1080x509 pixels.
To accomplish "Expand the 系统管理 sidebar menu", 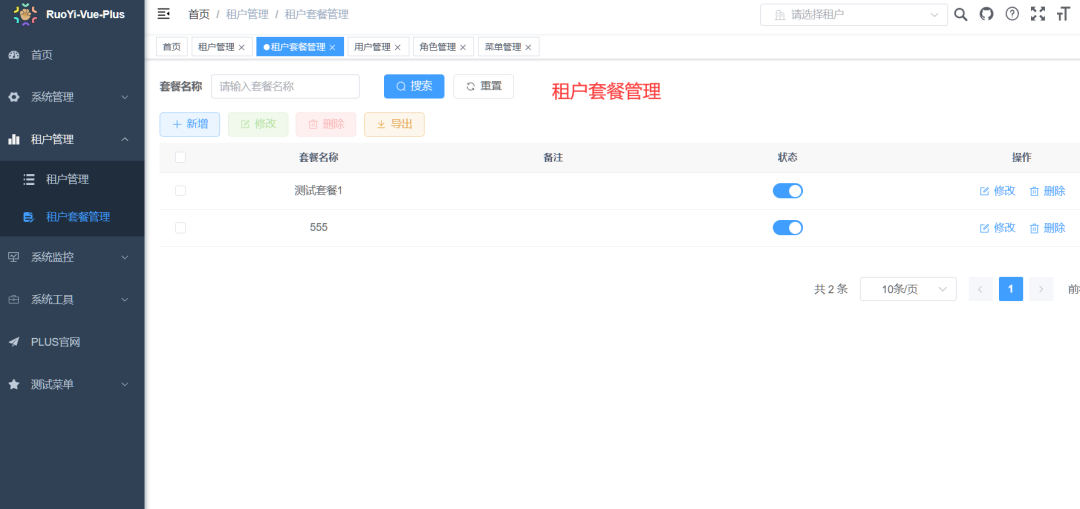I will (72, 97).
